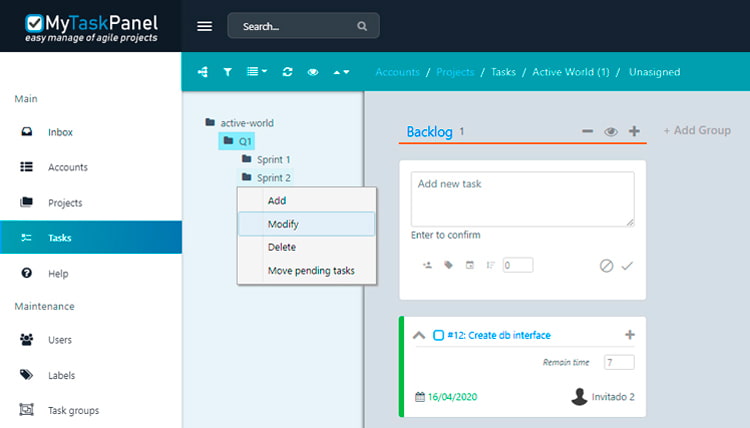Open the filter funnel tool
Image resolution: width=750 pixels, height=428 pixels.
pos(228,72)
